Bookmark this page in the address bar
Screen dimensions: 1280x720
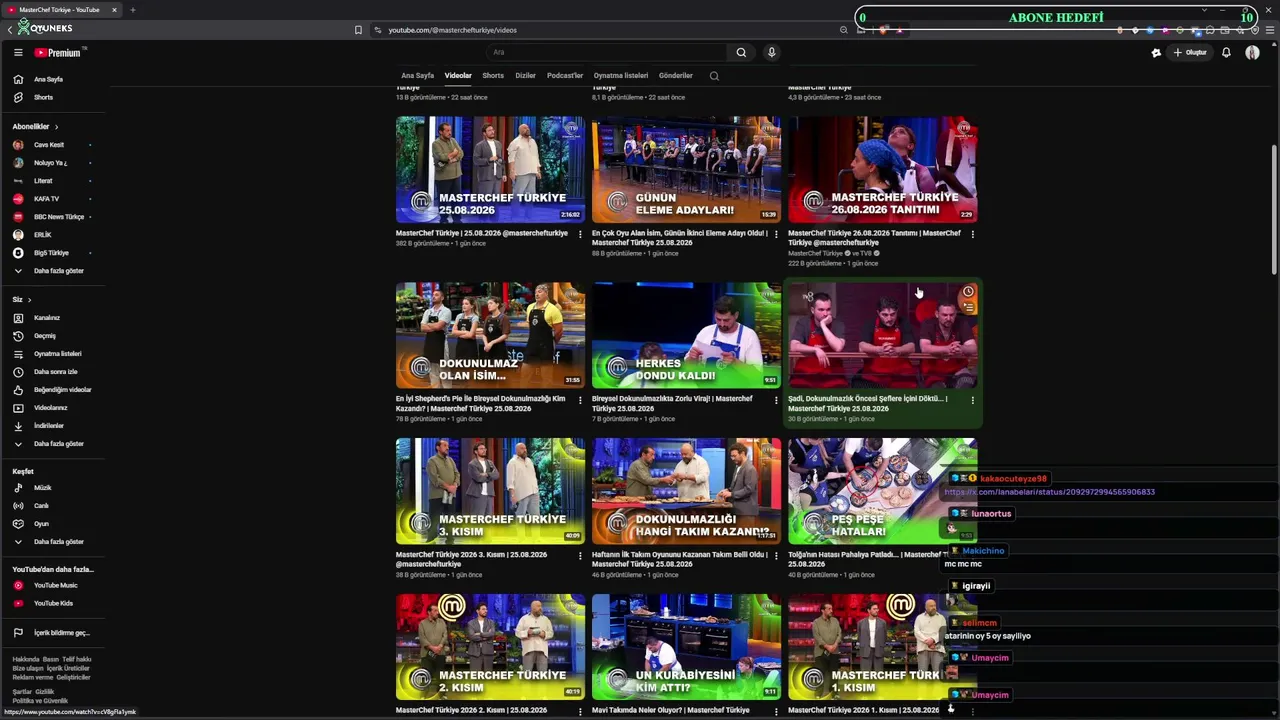click(x=358, y=30)
